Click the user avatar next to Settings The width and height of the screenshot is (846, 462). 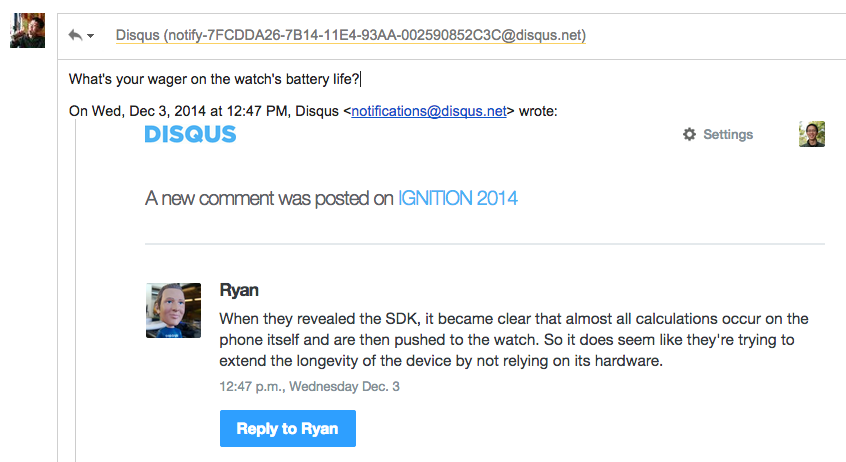[812, 134]
